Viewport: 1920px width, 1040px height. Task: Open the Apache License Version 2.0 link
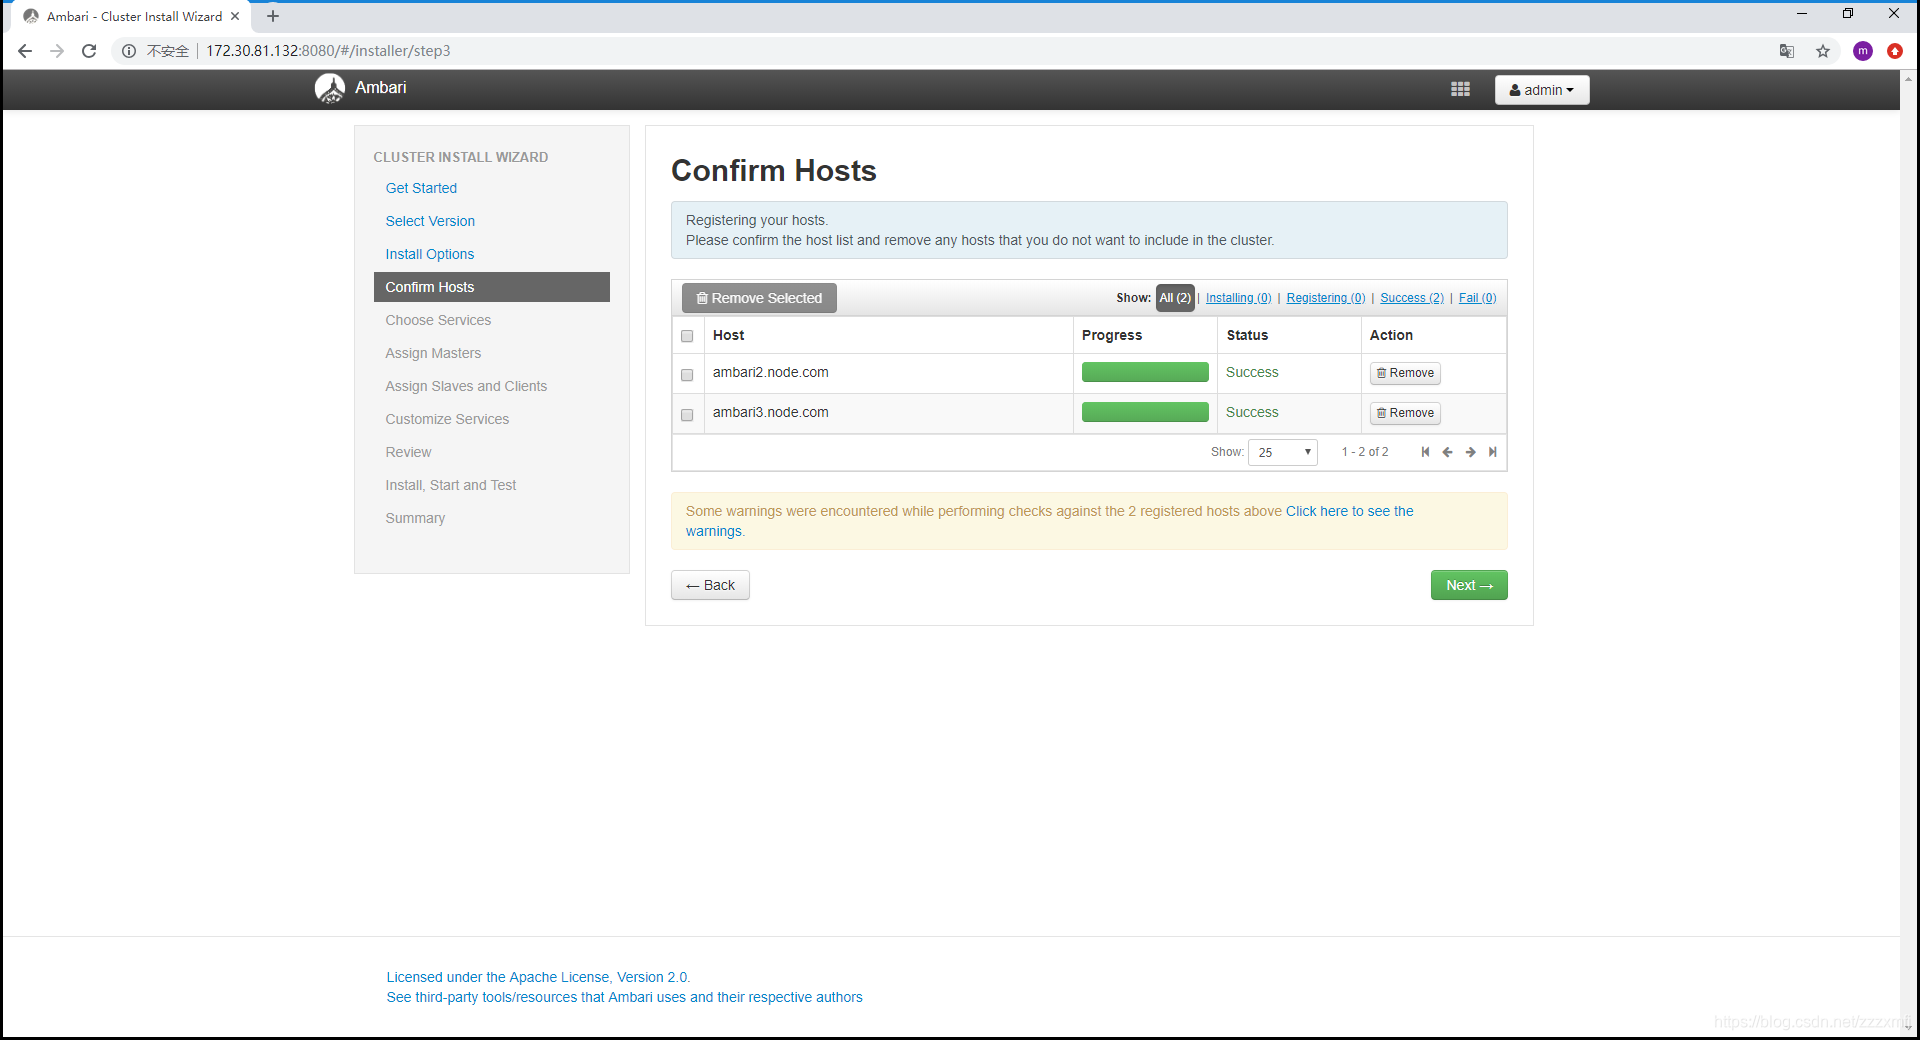(x=538, y=977)
